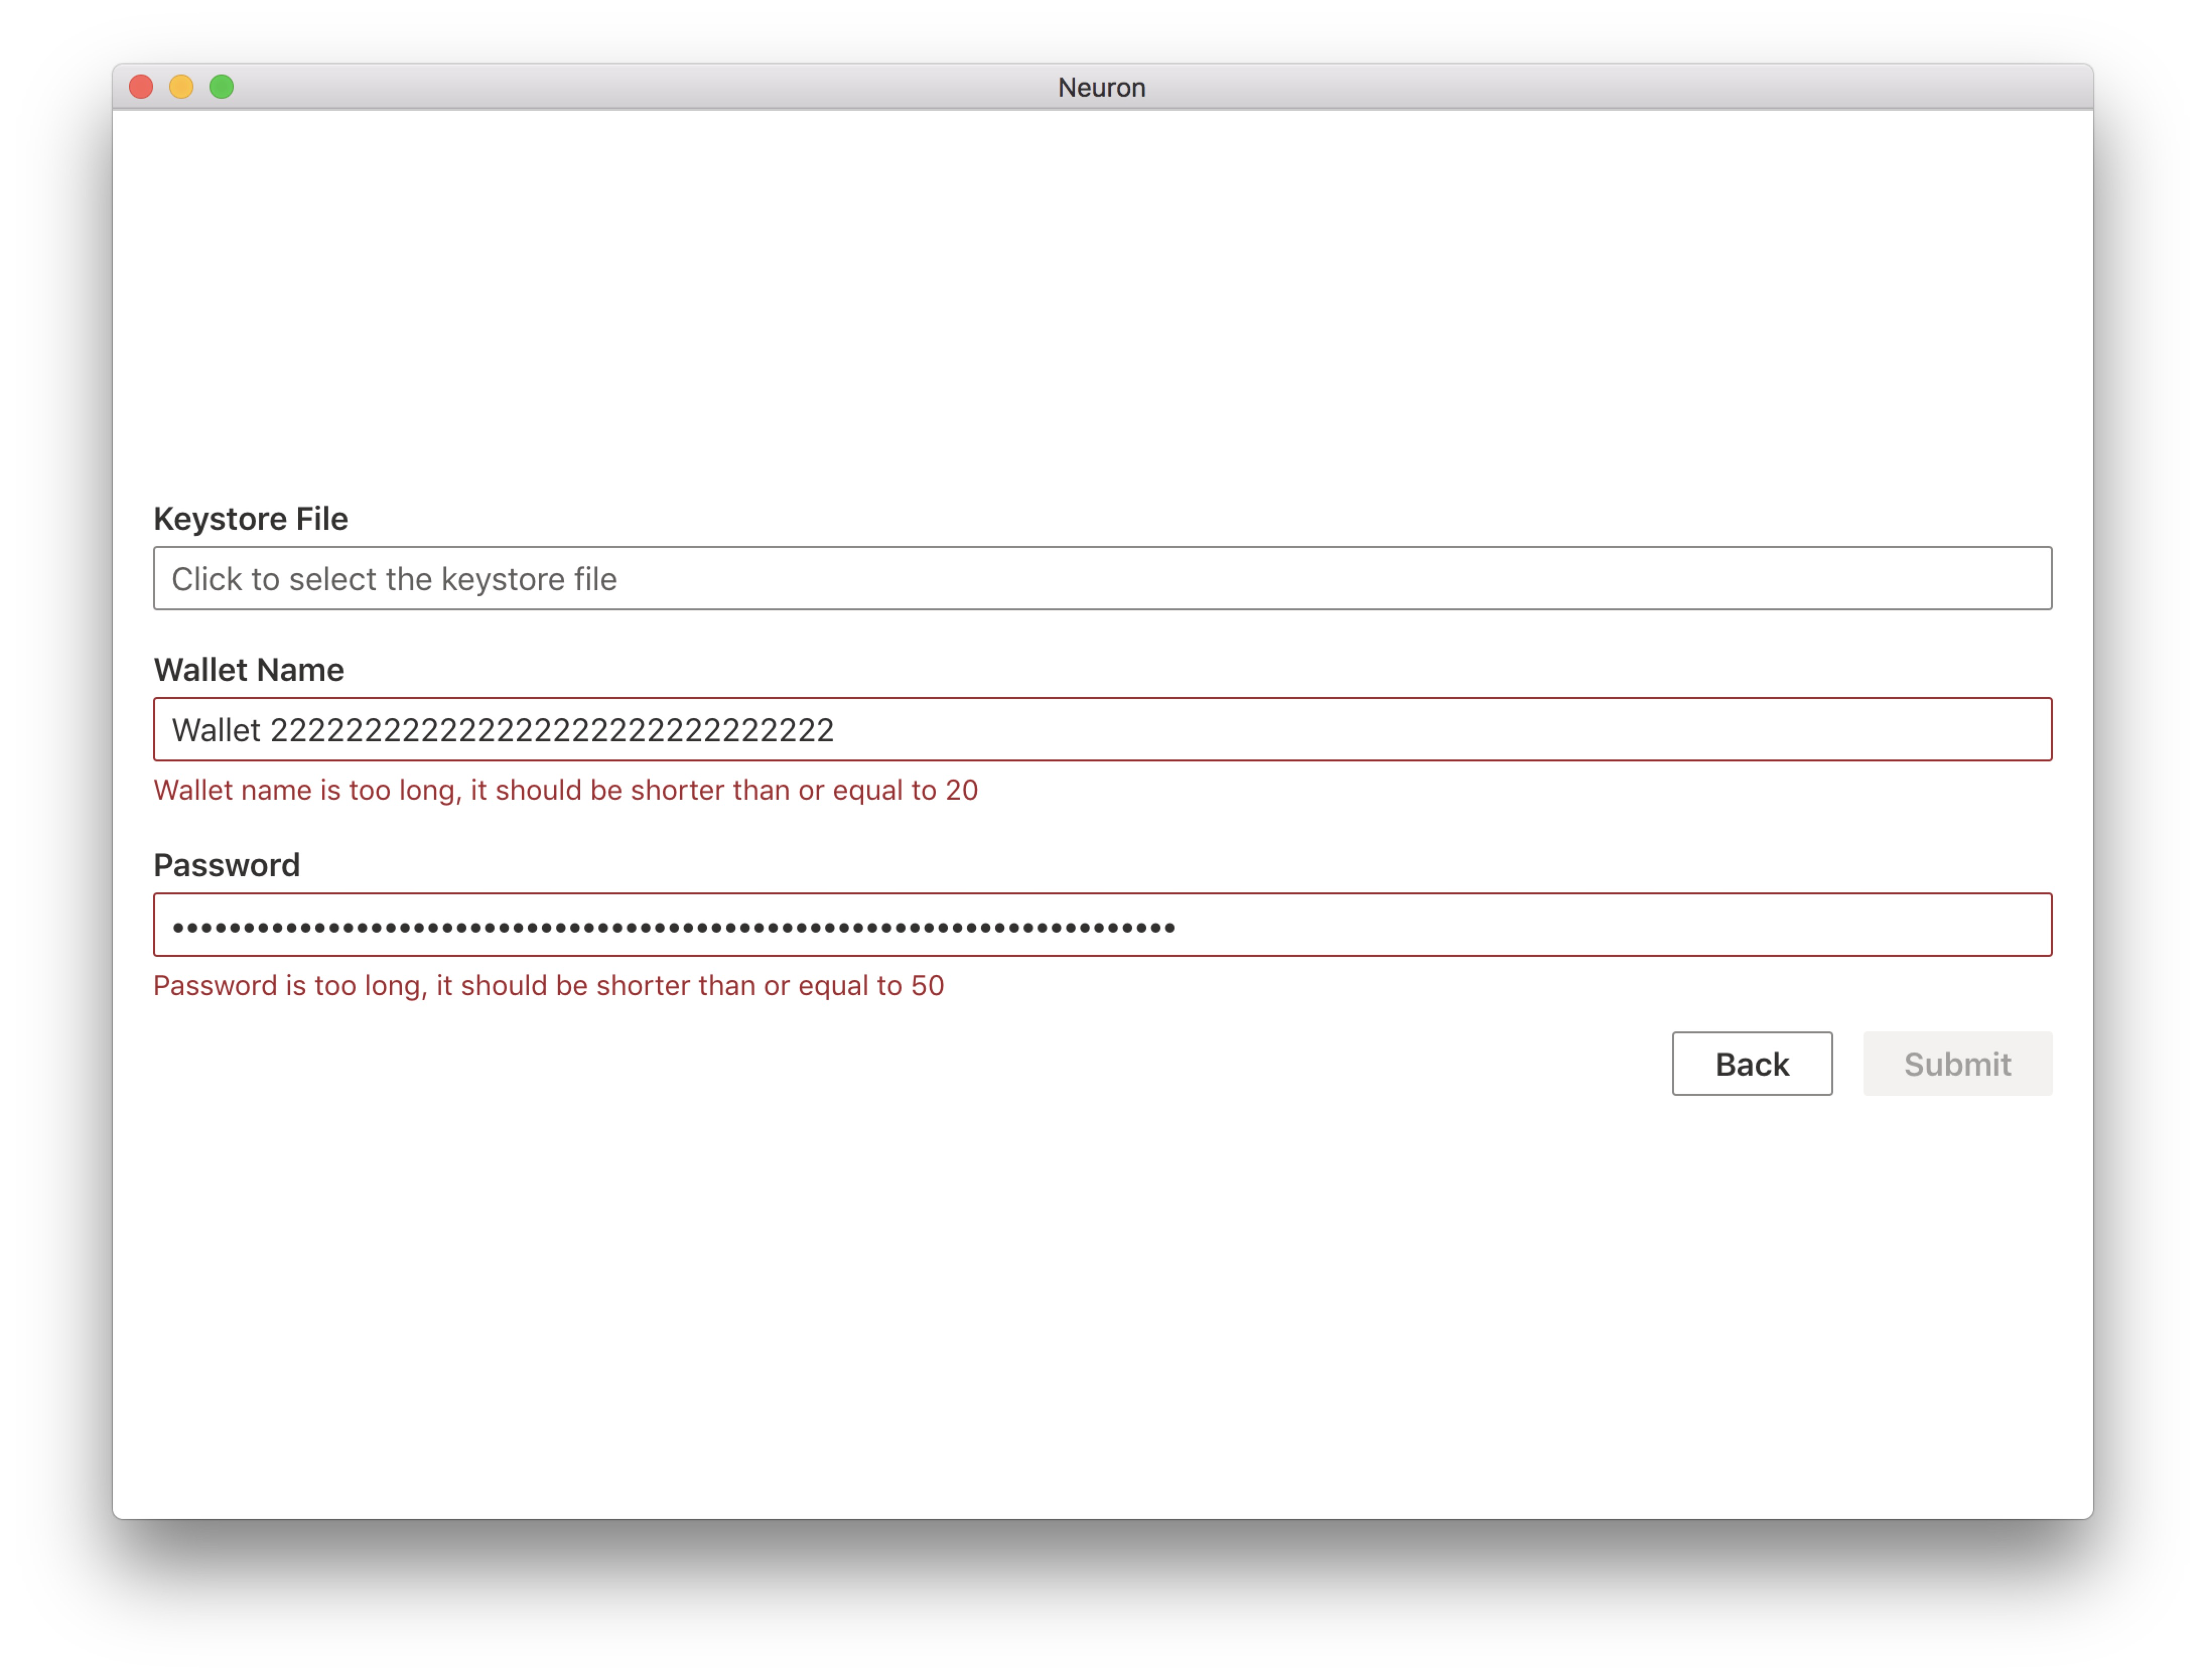Minimize the Neuron window
Viewport: 2206px width, 1680px height.
[181, 87]
